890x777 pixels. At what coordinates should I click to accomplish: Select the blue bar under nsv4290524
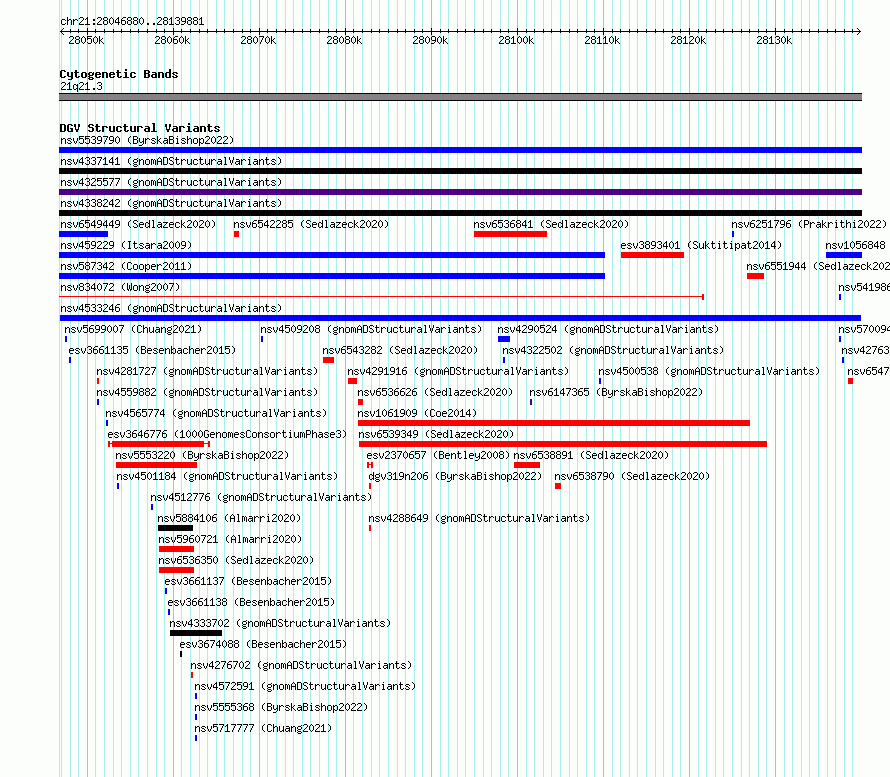(x=504, y=339)
